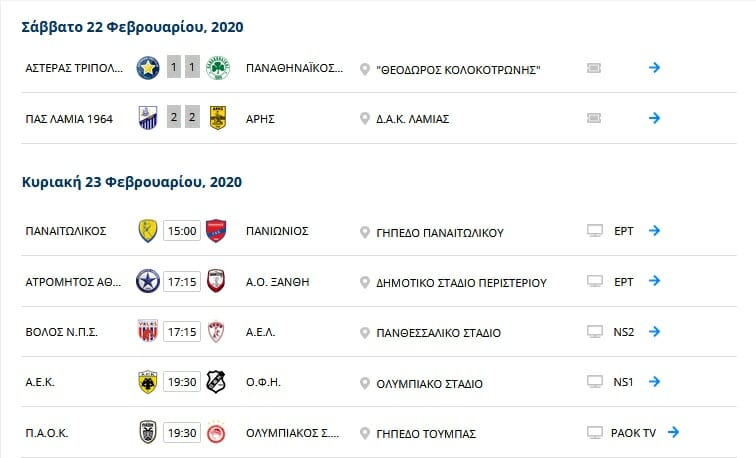
Task: Click the location pin next to ΟΛΥΜΠΙΑΚΟ ΣΤΑΔΙΟ
Action: click(365, 384)
